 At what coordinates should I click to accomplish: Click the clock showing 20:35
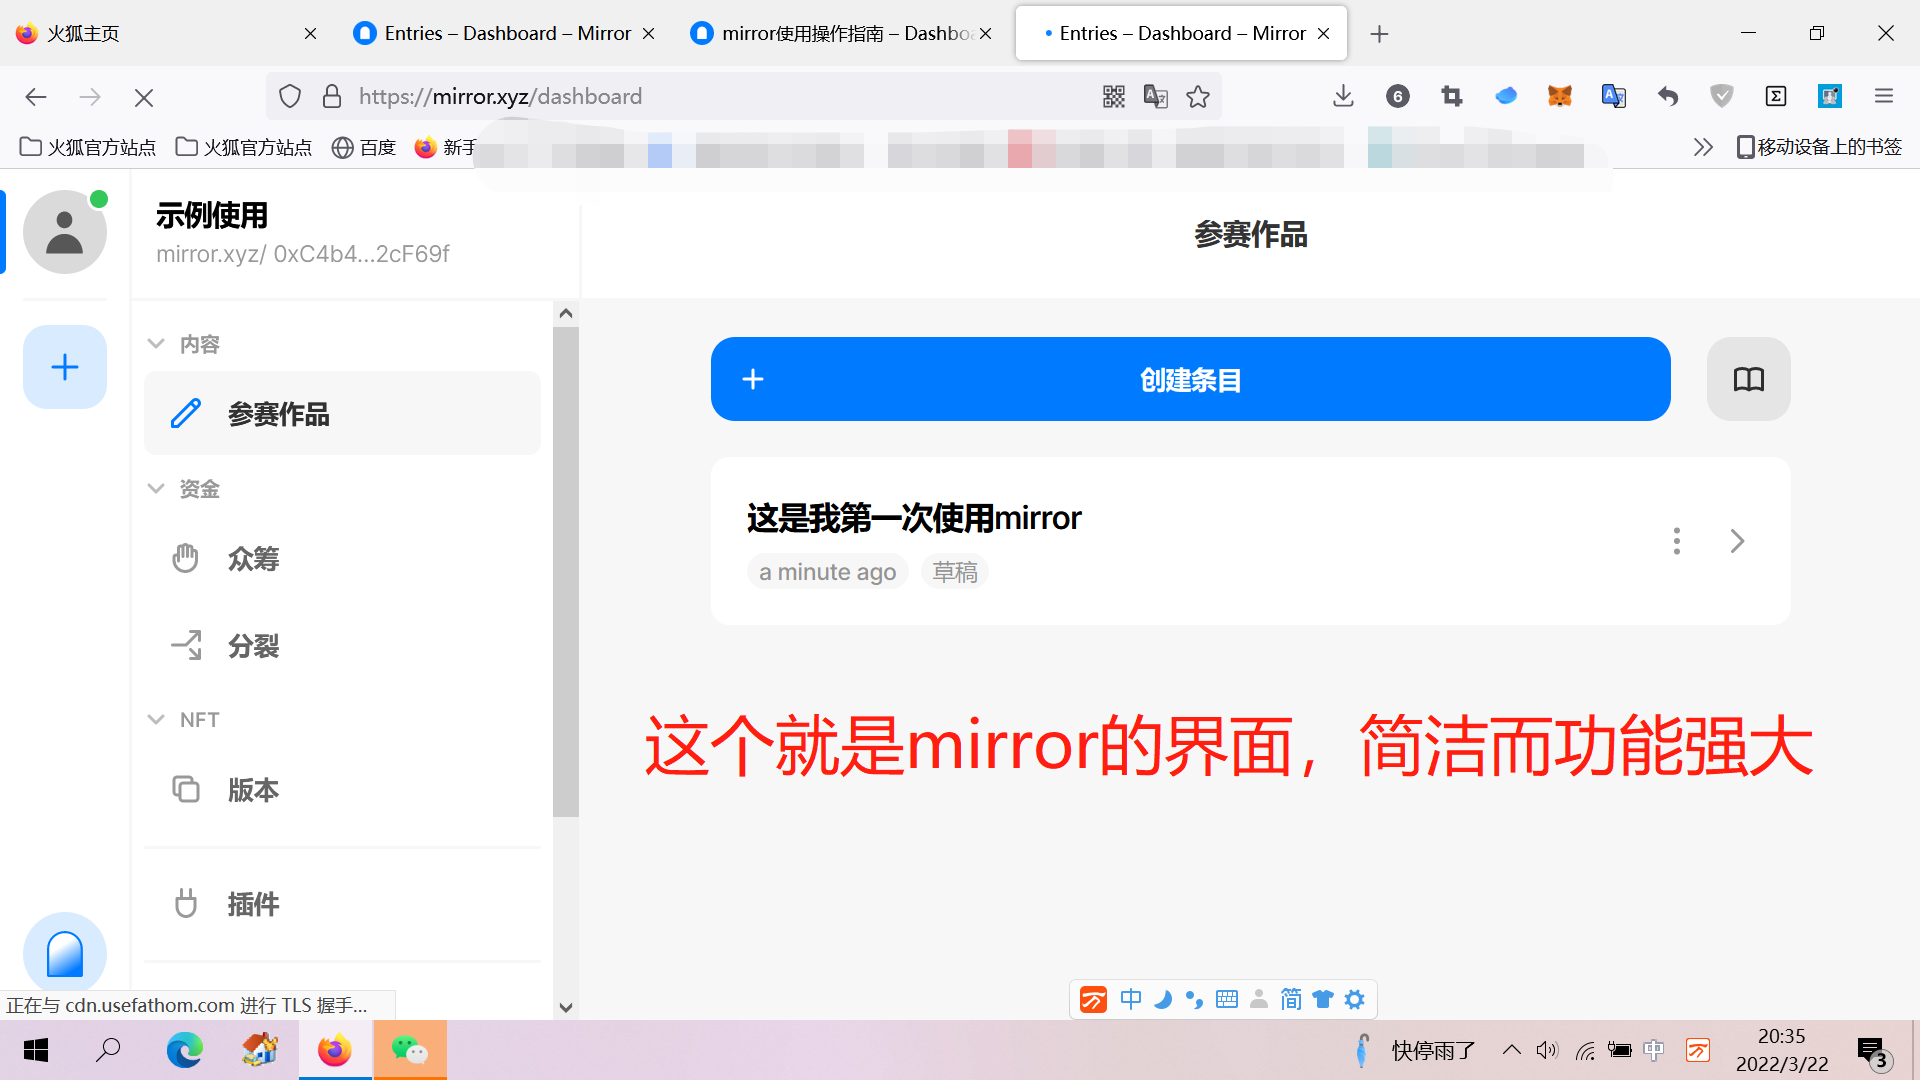pyautogui.click(x=1781, y=1036)
